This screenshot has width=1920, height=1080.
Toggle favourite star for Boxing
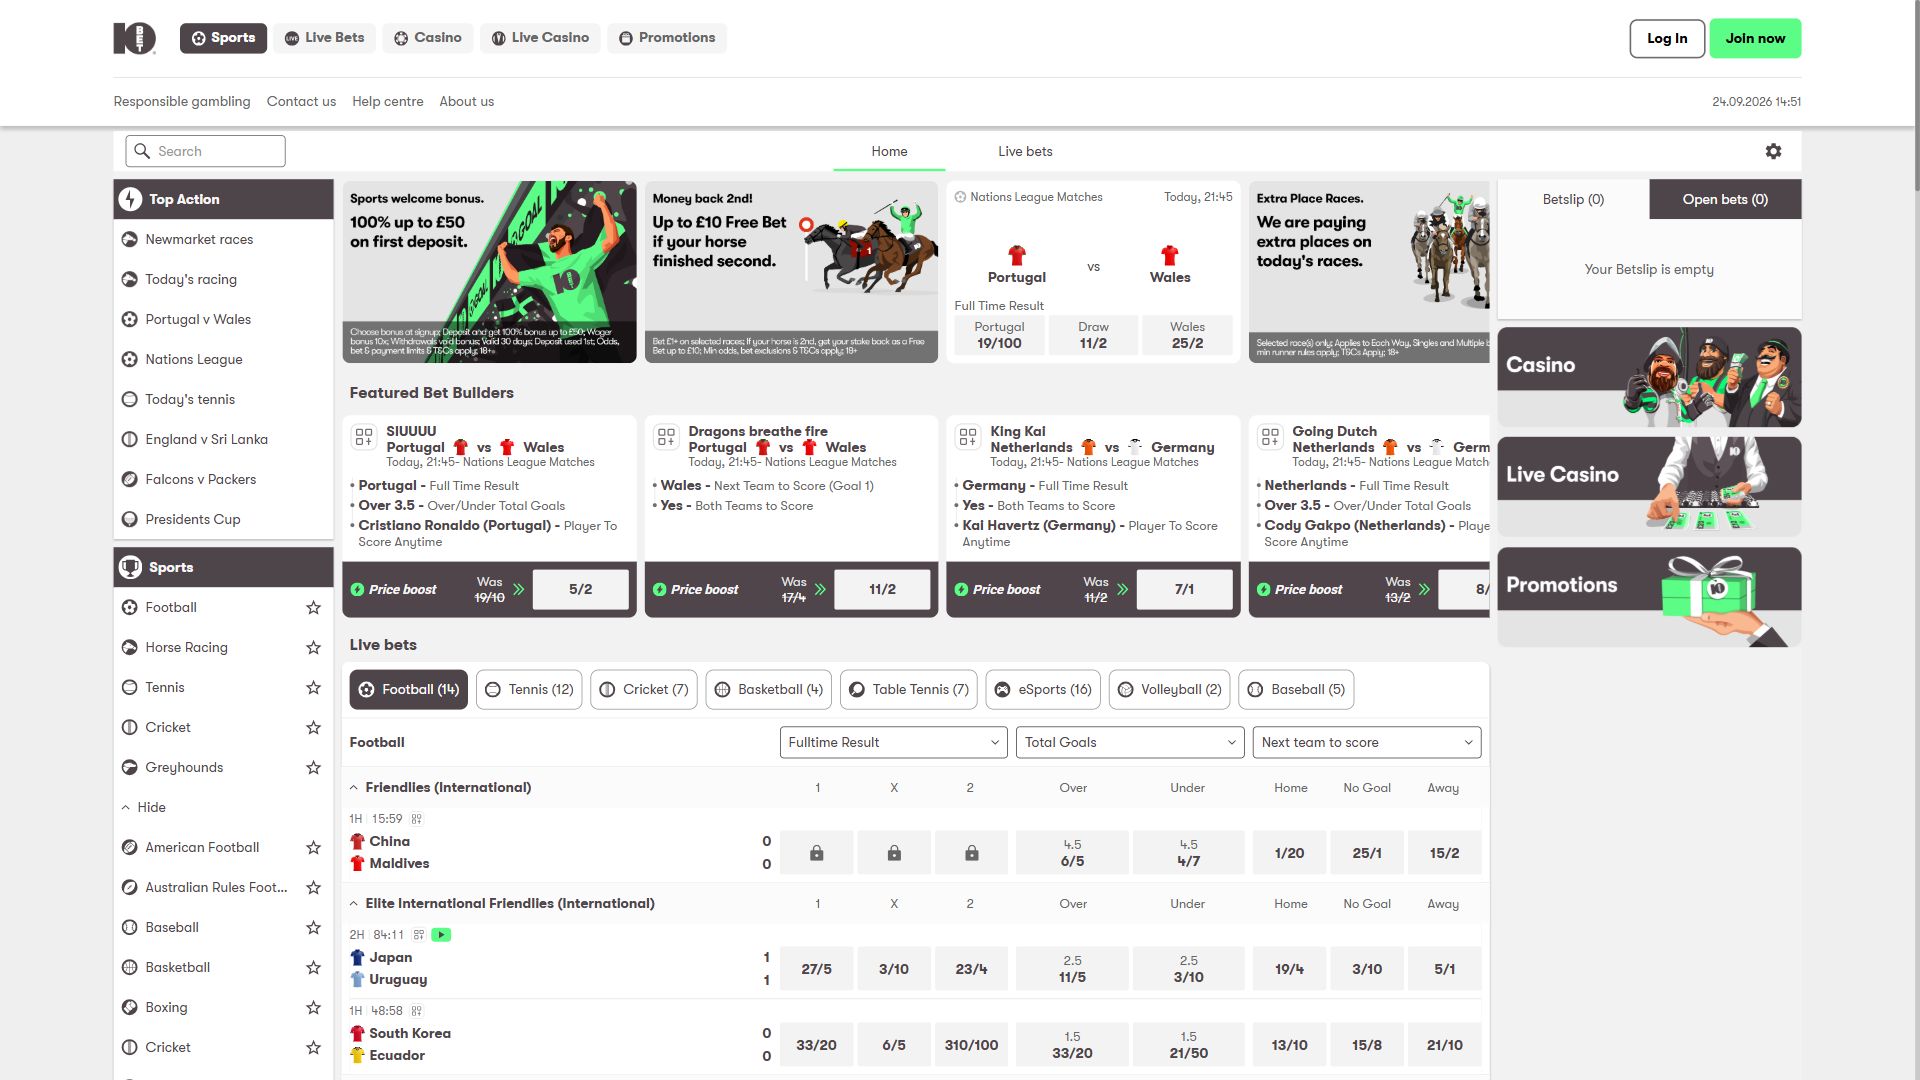click(313, 1007)
